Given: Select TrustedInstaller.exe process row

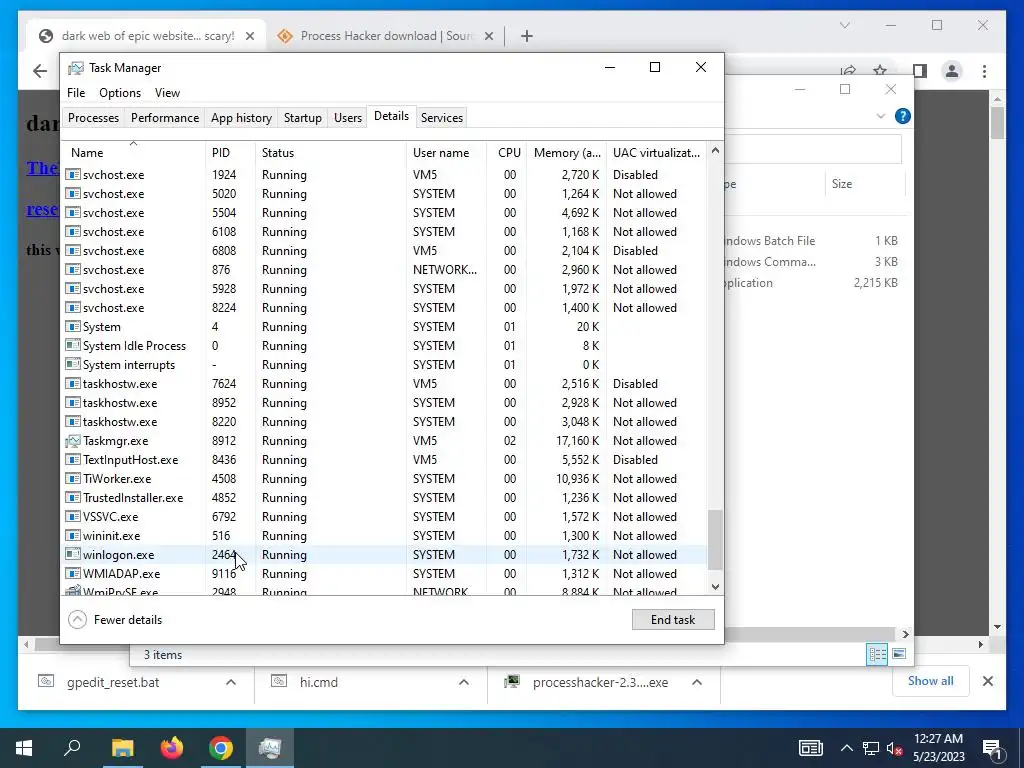Looking at the screenshot, I should pyautogui.click(x=384, y=498).
